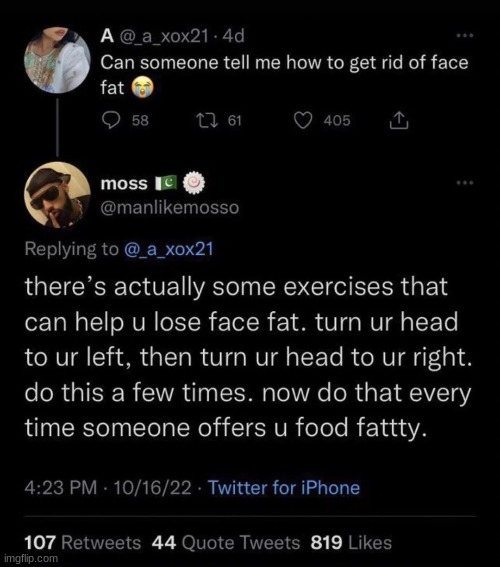The width and height of the screenshot is (500, 567).
Task: Like the tweet with heart icon
Action: pyautogui.click(x=302, y=120)
